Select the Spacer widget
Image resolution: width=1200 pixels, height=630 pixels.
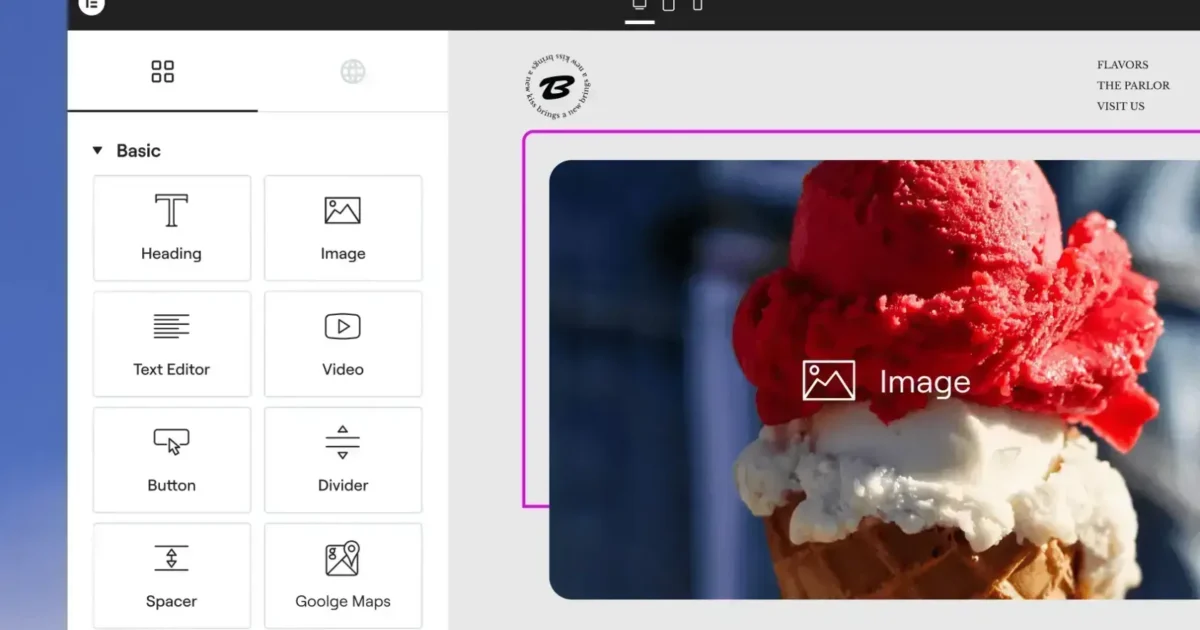pyautogui.click(x=172, y=575)
